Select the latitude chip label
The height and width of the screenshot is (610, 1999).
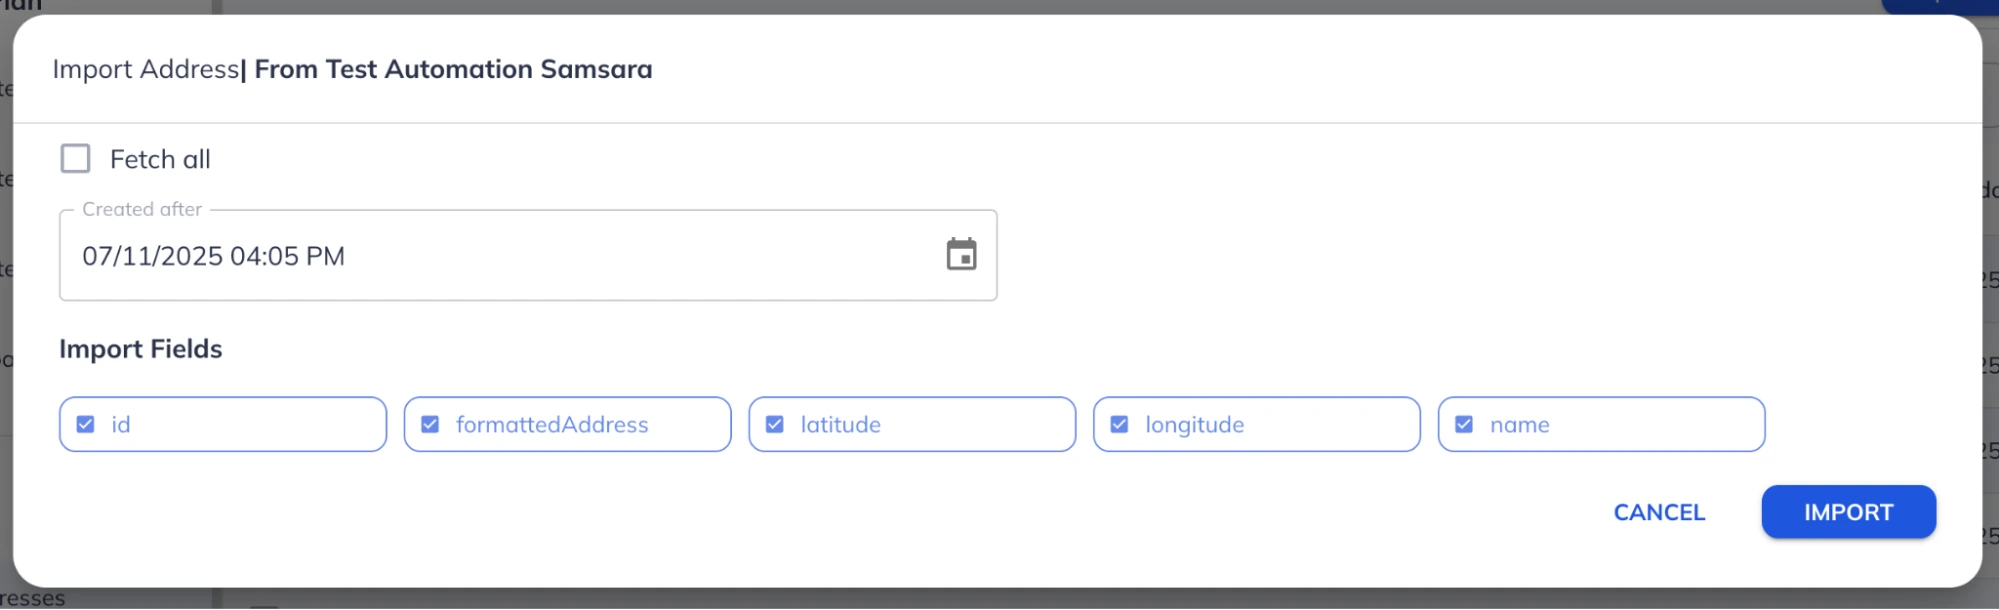pos(841,425)
